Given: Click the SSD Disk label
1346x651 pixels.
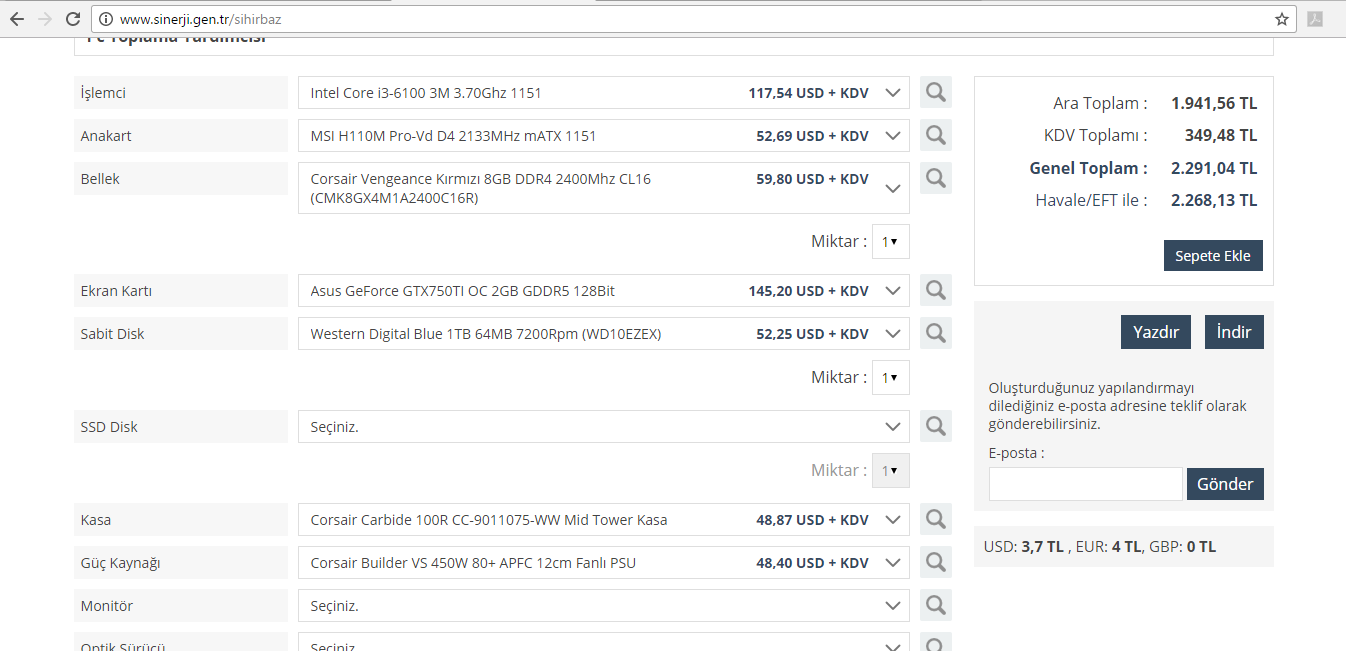Looking at the screenshot, I should point(109,427).
